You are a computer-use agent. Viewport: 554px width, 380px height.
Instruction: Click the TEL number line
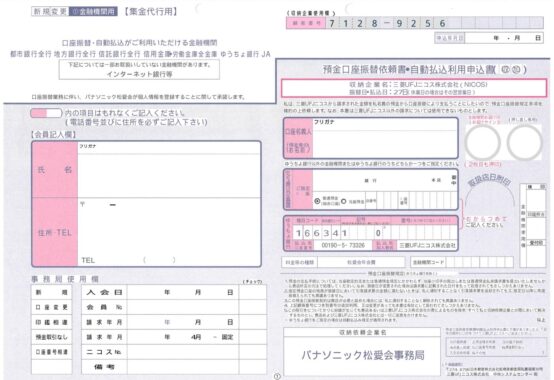(169, 260)
